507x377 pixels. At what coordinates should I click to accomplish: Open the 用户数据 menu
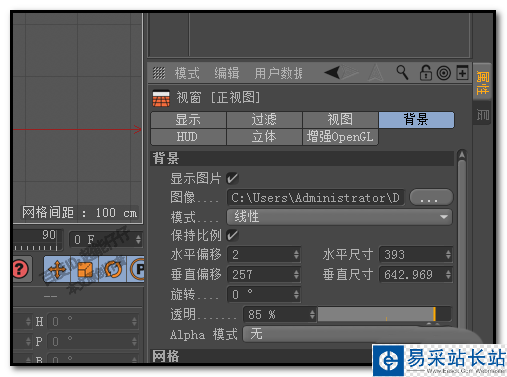[x=279, y=73]
